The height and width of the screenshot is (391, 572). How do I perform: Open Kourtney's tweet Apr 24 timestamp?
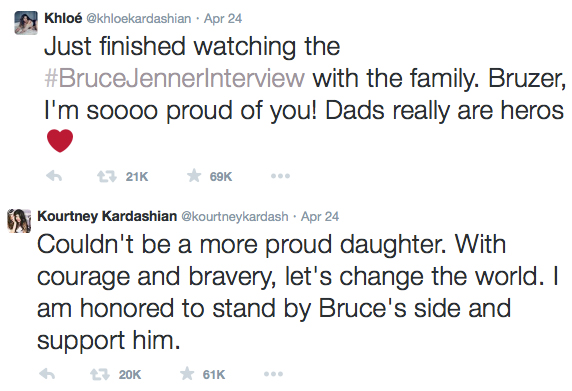pos(320,217)
